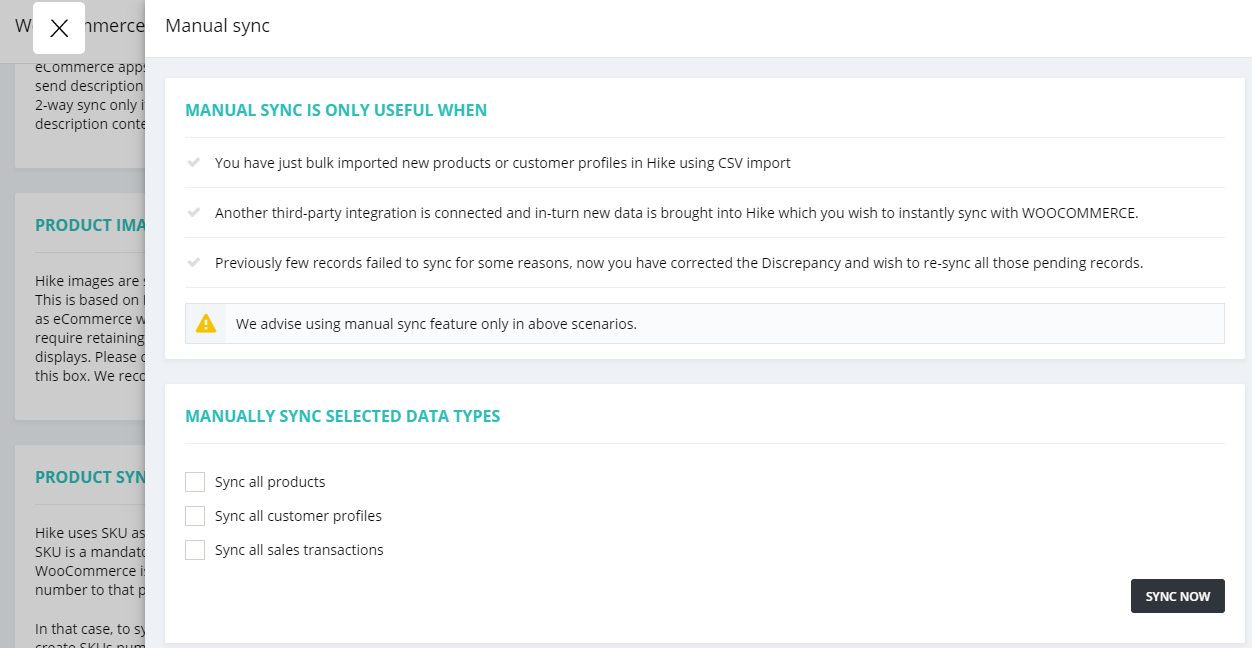Click the manual sync advisory message text

436,324
